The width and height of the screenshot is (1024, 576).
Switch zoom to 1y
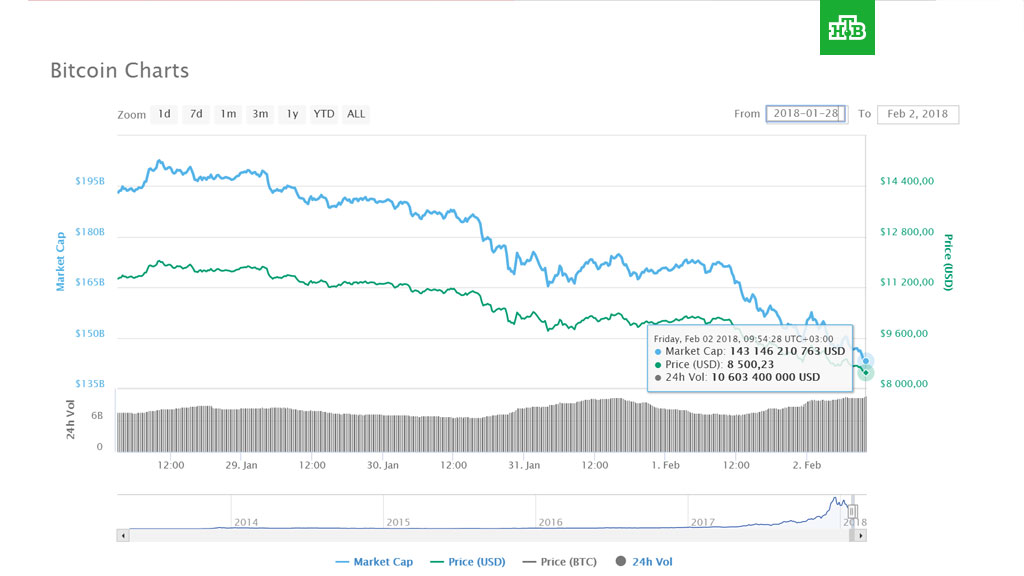click(292, 114)
